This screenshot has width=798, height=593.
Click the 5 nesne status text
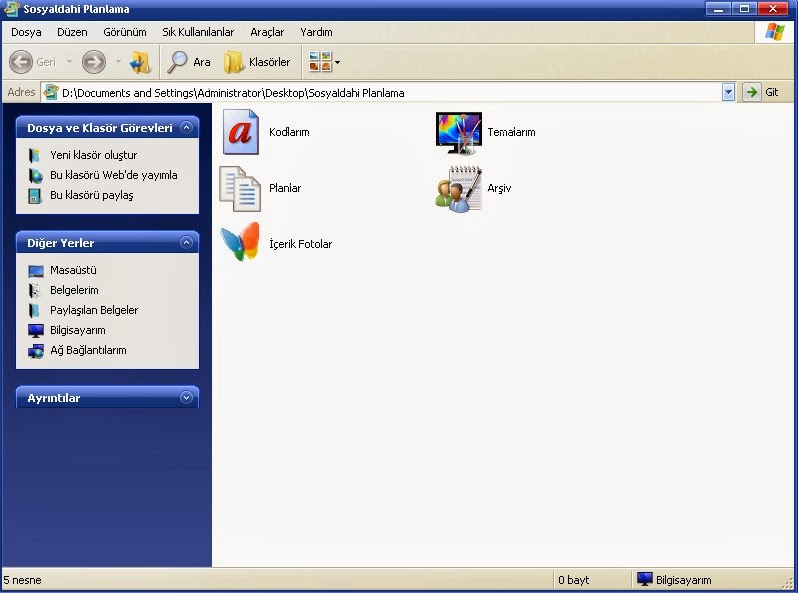click(22, 580)
